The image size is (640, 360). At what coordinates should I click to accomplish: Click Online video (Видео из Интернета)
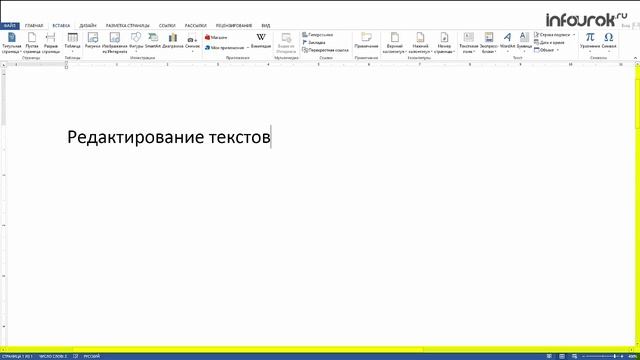point(286,43)
